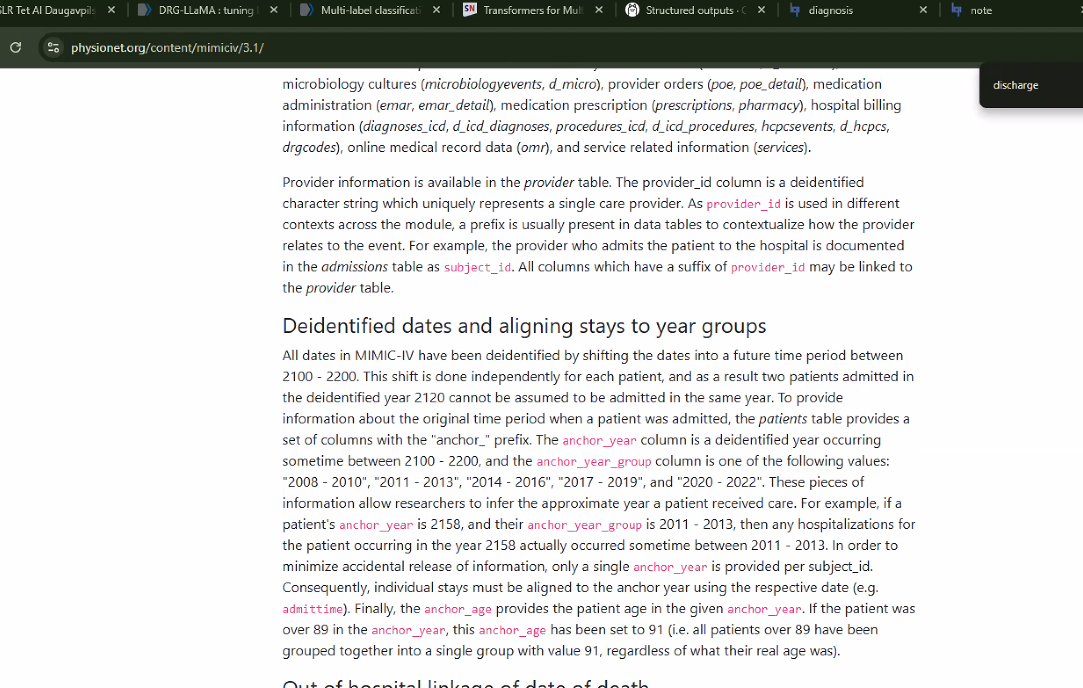Switch to the 'LR Tet AI Daugavpils' tab
Viewport: 1083px width, 688px height.
(x=48, y=10)
